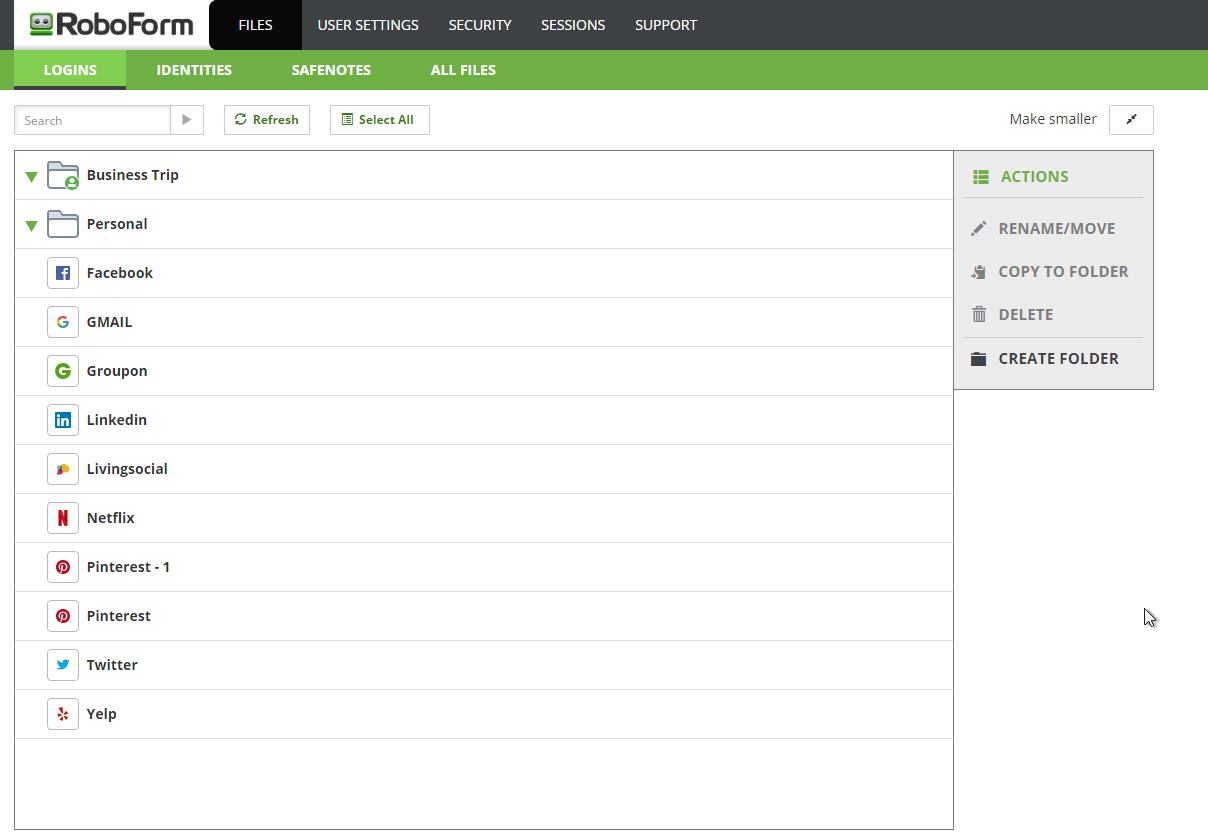Select the Business Trip folder name
This screenshot has width=1208, height=837.
click(133, 175)
